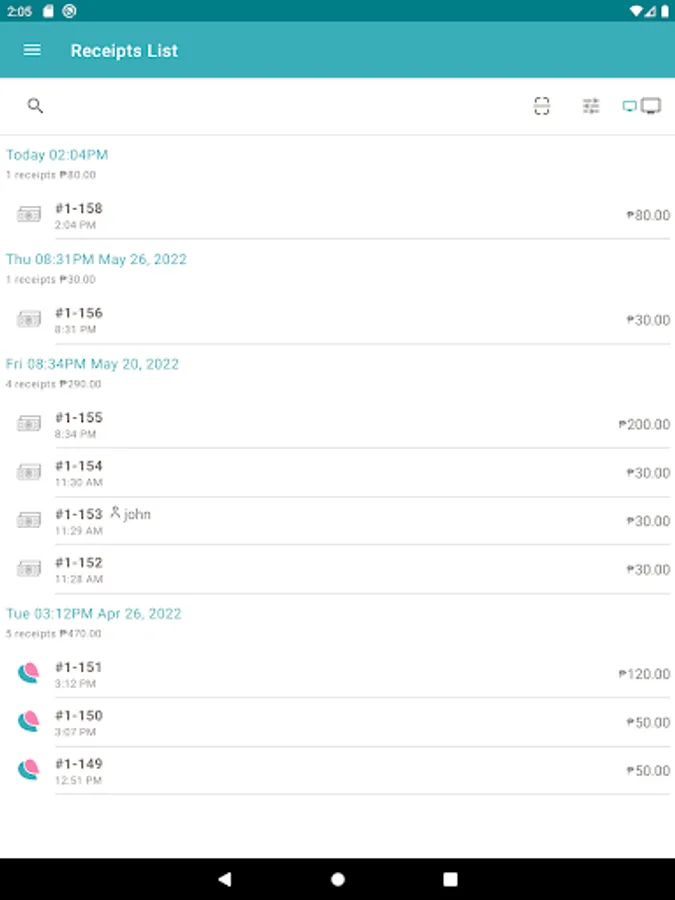
Task: Tap the search magnifier icon
Action: tap(35, 106)
